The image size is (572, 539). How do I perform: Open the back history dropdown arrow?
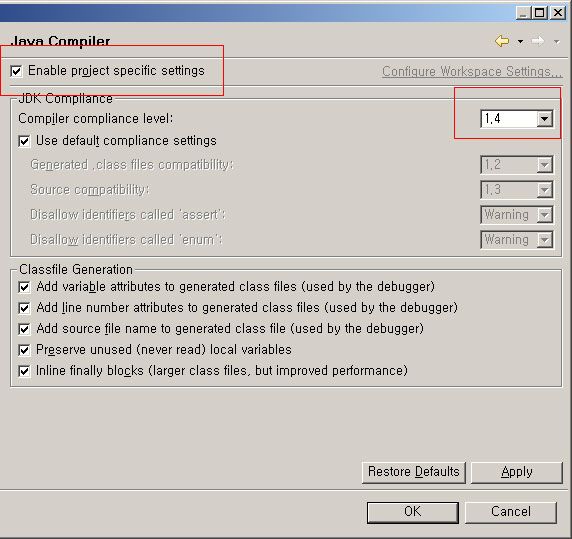521,42
